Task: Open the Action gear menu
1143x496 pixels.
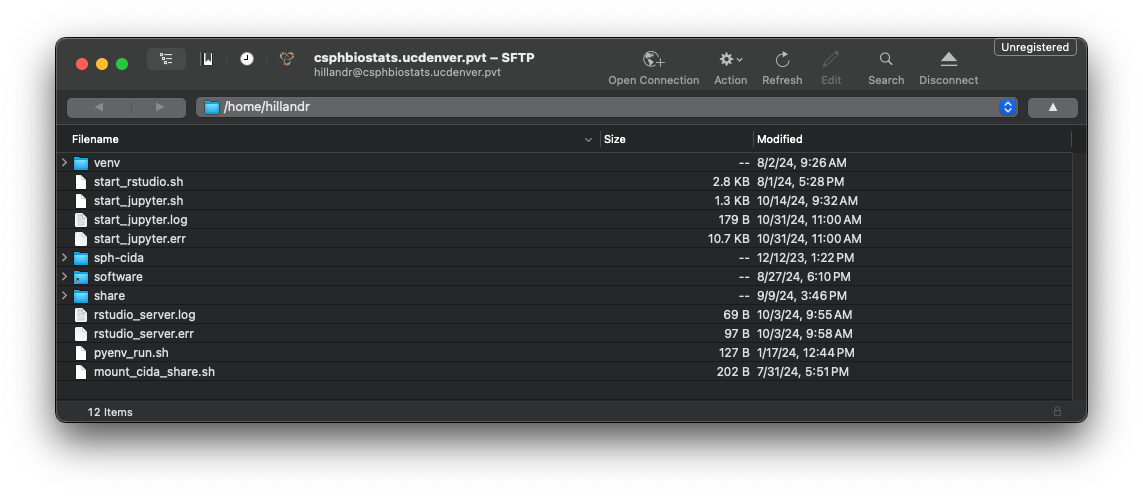Action: point(730,59)
